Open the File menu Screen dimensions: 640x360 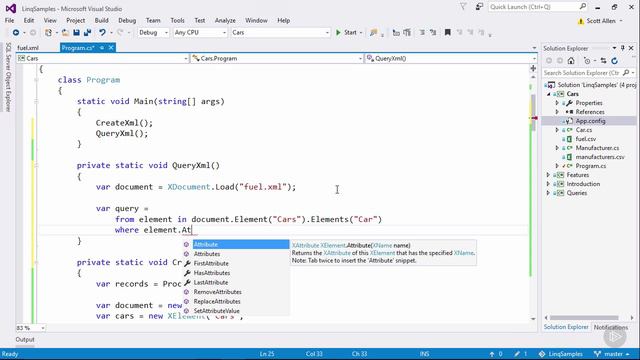(9, 20)
